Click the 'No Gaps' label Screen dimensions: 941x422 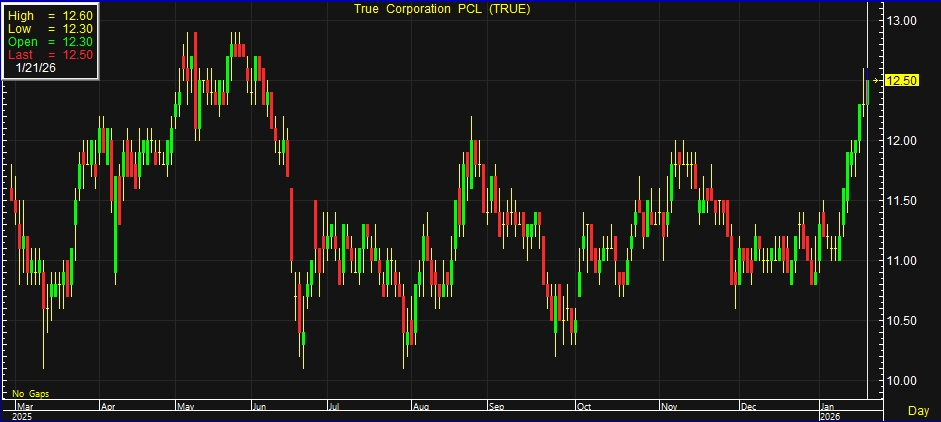(x=30, y=394)
